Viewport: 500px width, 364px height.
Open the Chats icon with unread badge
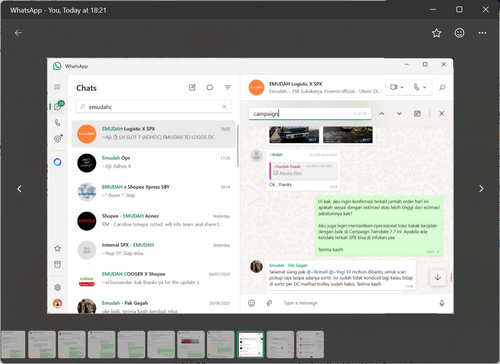[x=57, y=106]
